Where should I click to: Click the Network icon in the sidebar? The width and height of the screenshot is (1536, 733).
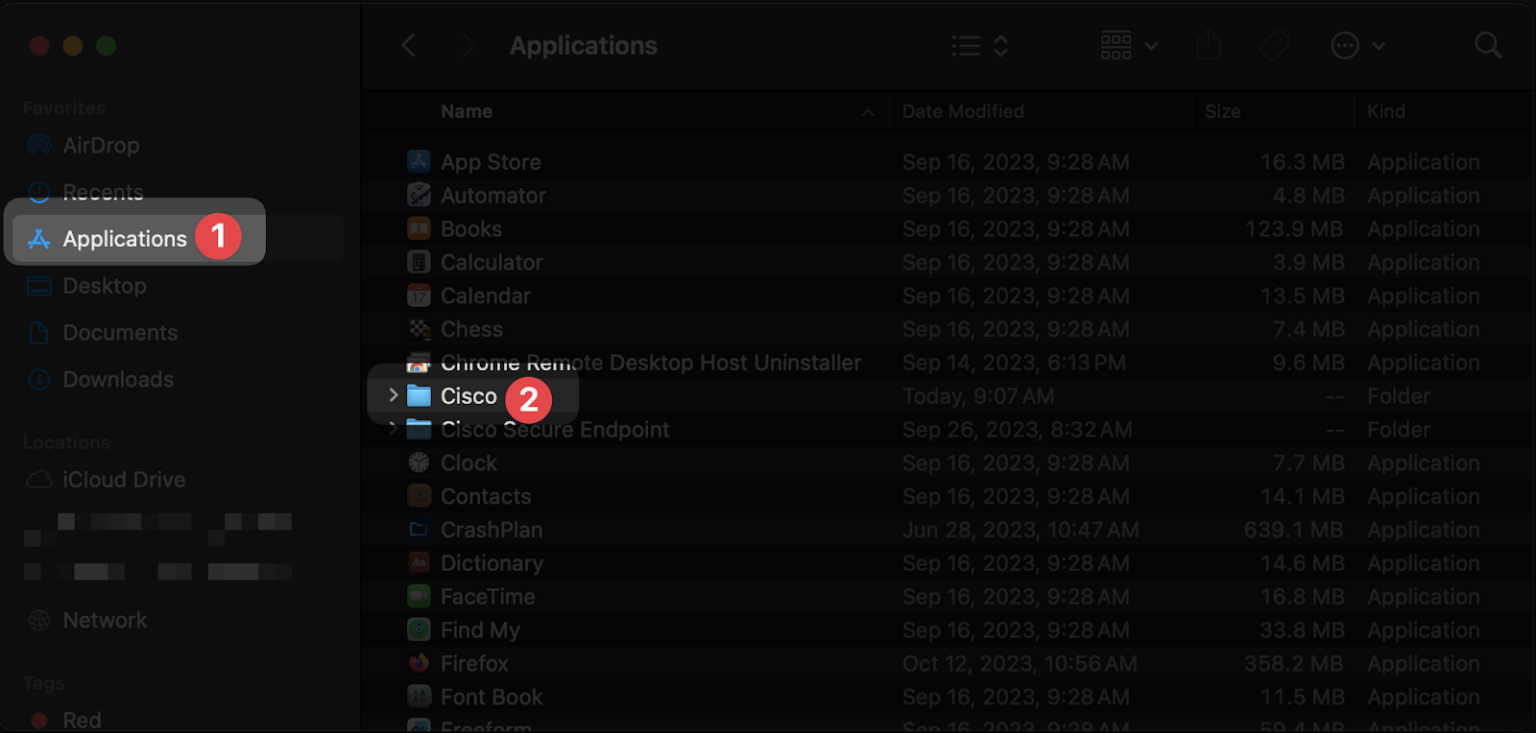point(38,619)
